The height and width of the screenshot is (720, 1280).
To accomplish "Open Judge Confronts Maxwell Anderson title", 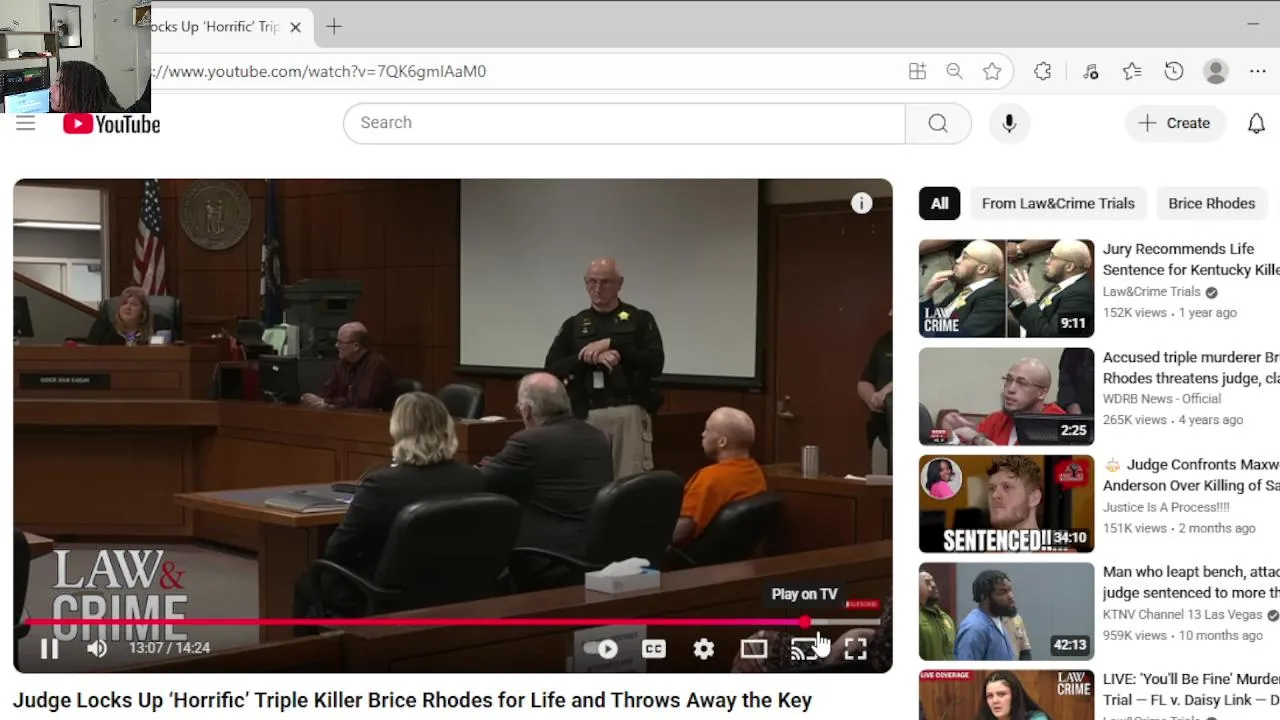I will [x=1190, y=475].
